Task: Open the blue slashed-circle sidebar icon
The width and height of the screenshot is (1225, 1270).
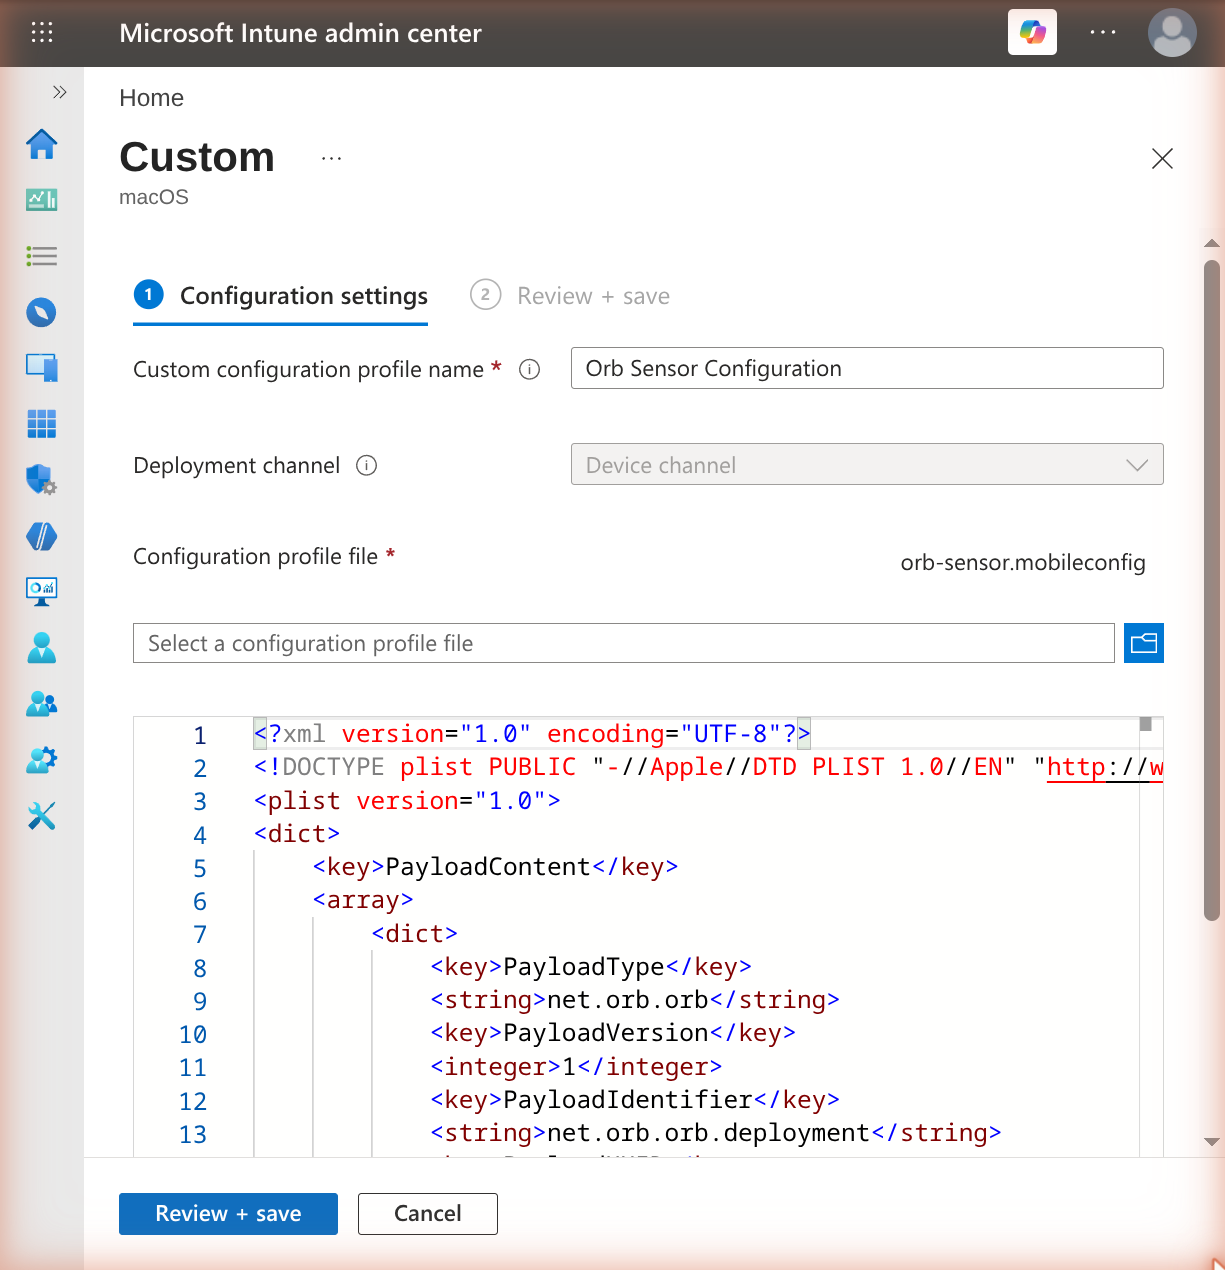Action: click(x=42, y=537)
